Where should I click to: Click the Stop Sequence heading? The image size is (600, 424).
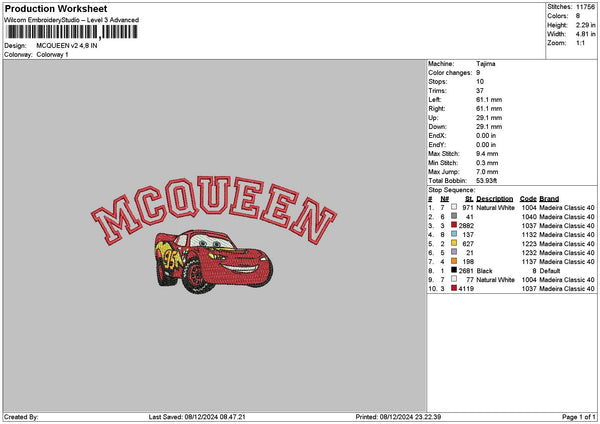click(x=452, y=190)
